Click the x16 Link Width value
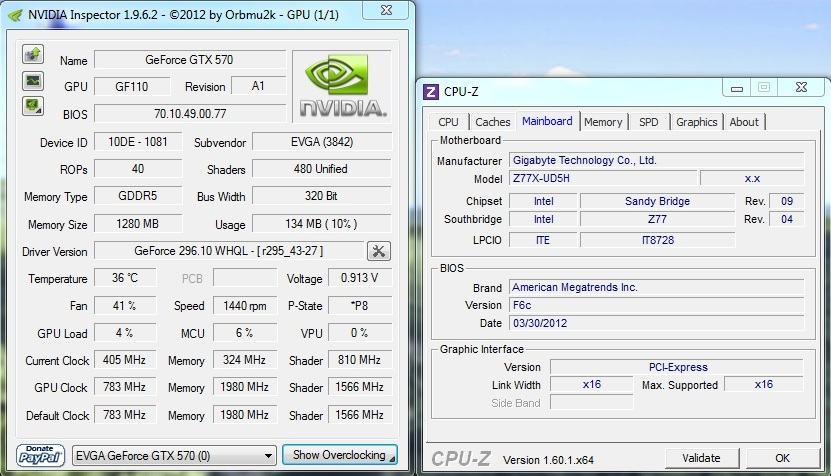 click(591, 384)
